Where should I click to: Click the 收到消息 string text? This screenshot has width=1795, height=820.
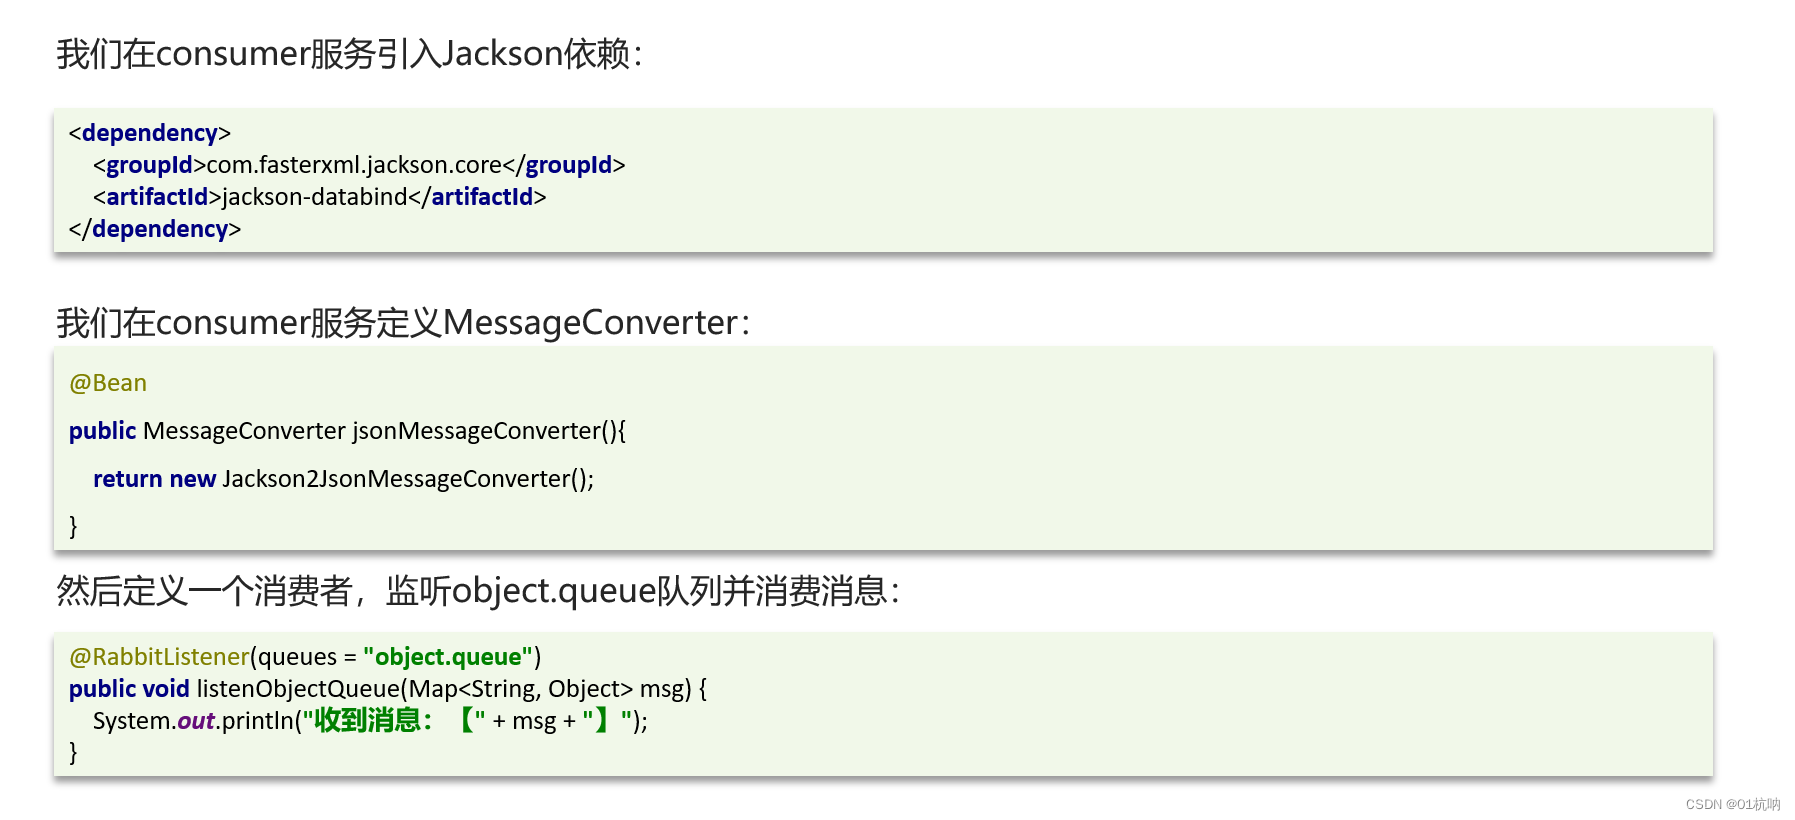tap(368, 721)
